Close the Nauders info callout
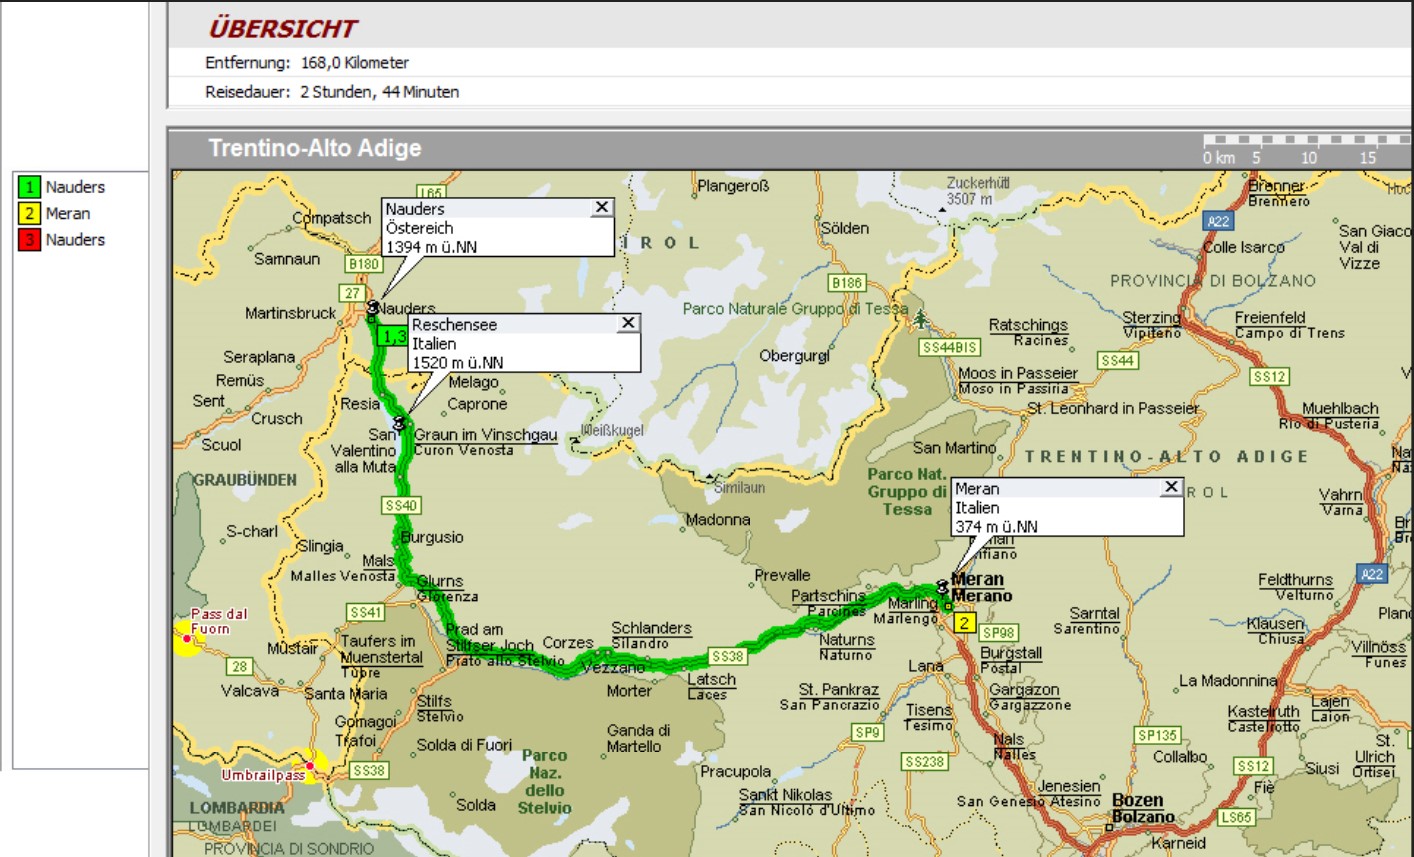The width and height of the screenshot is (1414, 857). click(x=601, y=207)
